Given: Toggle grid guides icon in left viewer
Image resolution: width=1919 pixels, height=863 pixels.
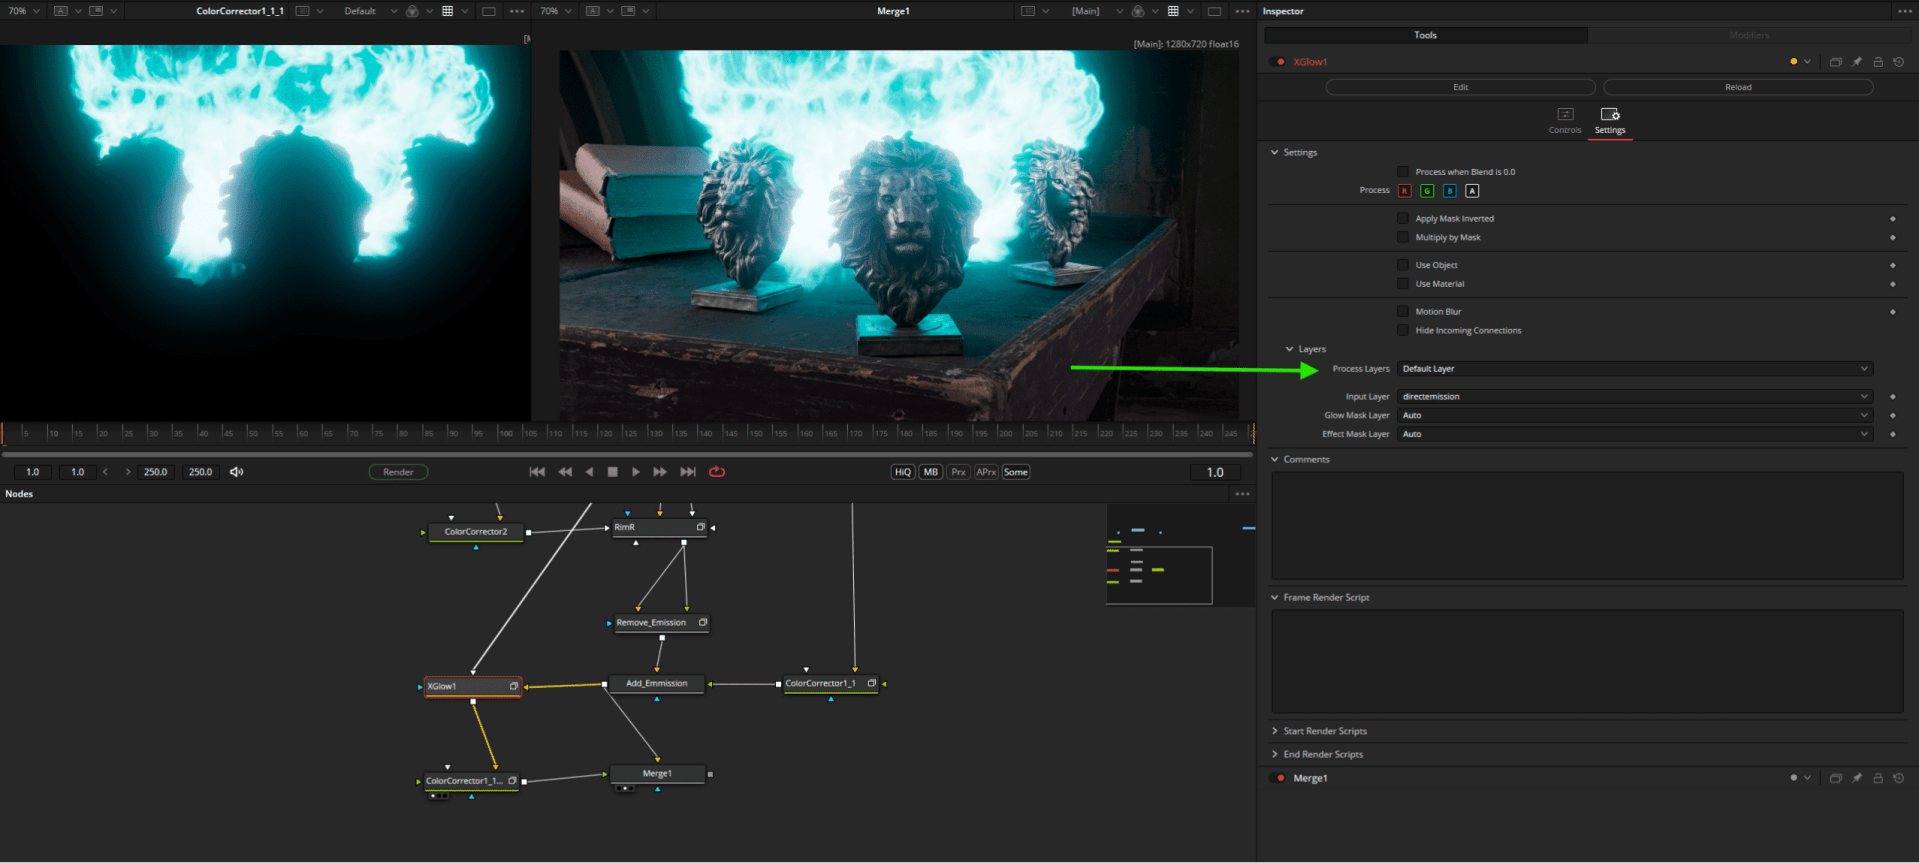Looking at the screenshot, I should coord(448,11).
